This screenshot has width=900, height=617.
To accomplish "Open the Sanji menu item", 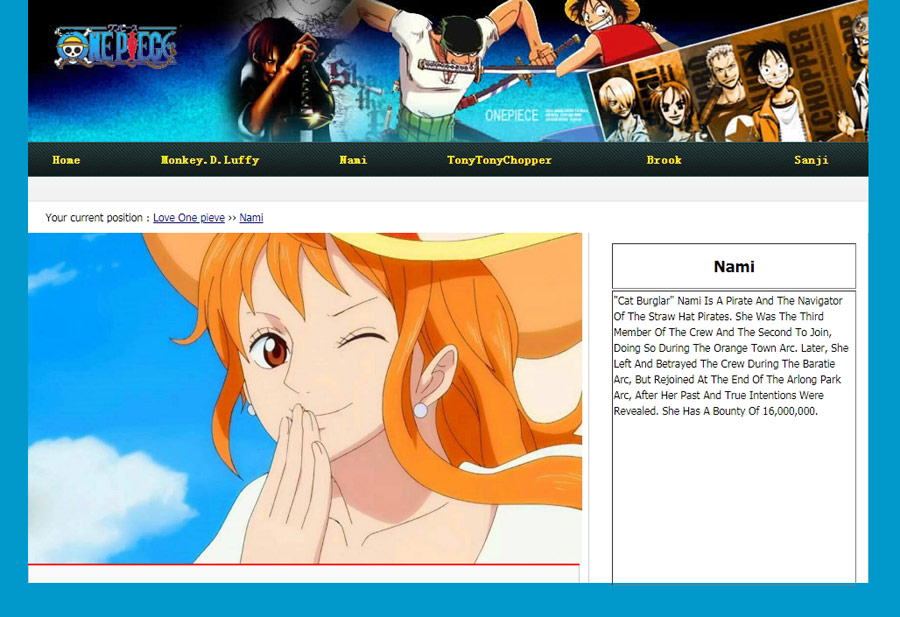I will click(x=811, y=160).
